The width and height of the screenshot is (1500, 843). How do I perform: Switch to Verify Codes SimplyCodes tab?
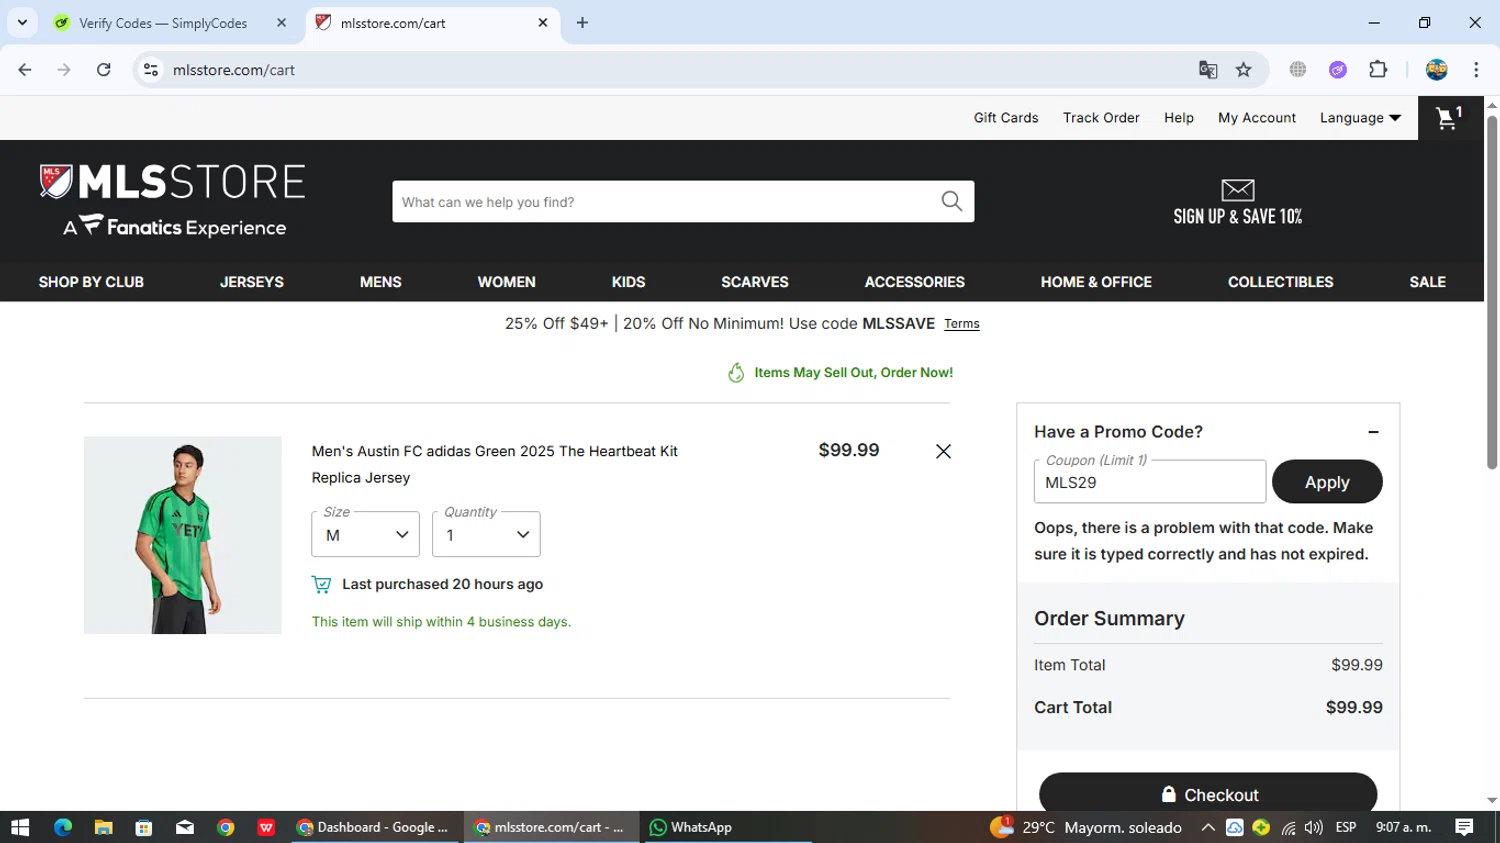[x=163, y=22]
